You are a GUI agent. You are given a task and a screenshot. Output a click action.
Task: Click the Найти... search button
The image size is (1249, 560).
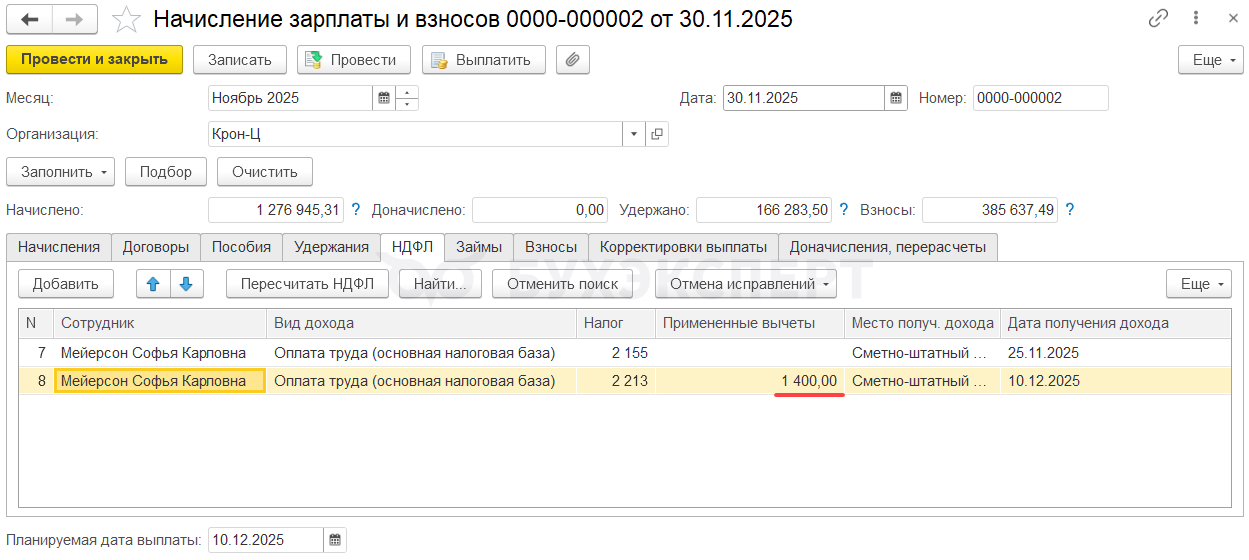pyautogui.click(x=441, y=284)
